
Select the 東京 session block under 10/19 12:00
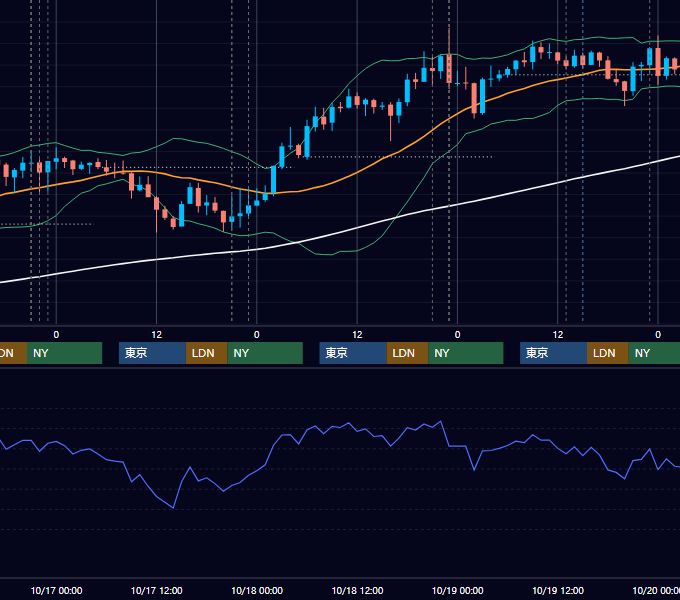553,353
